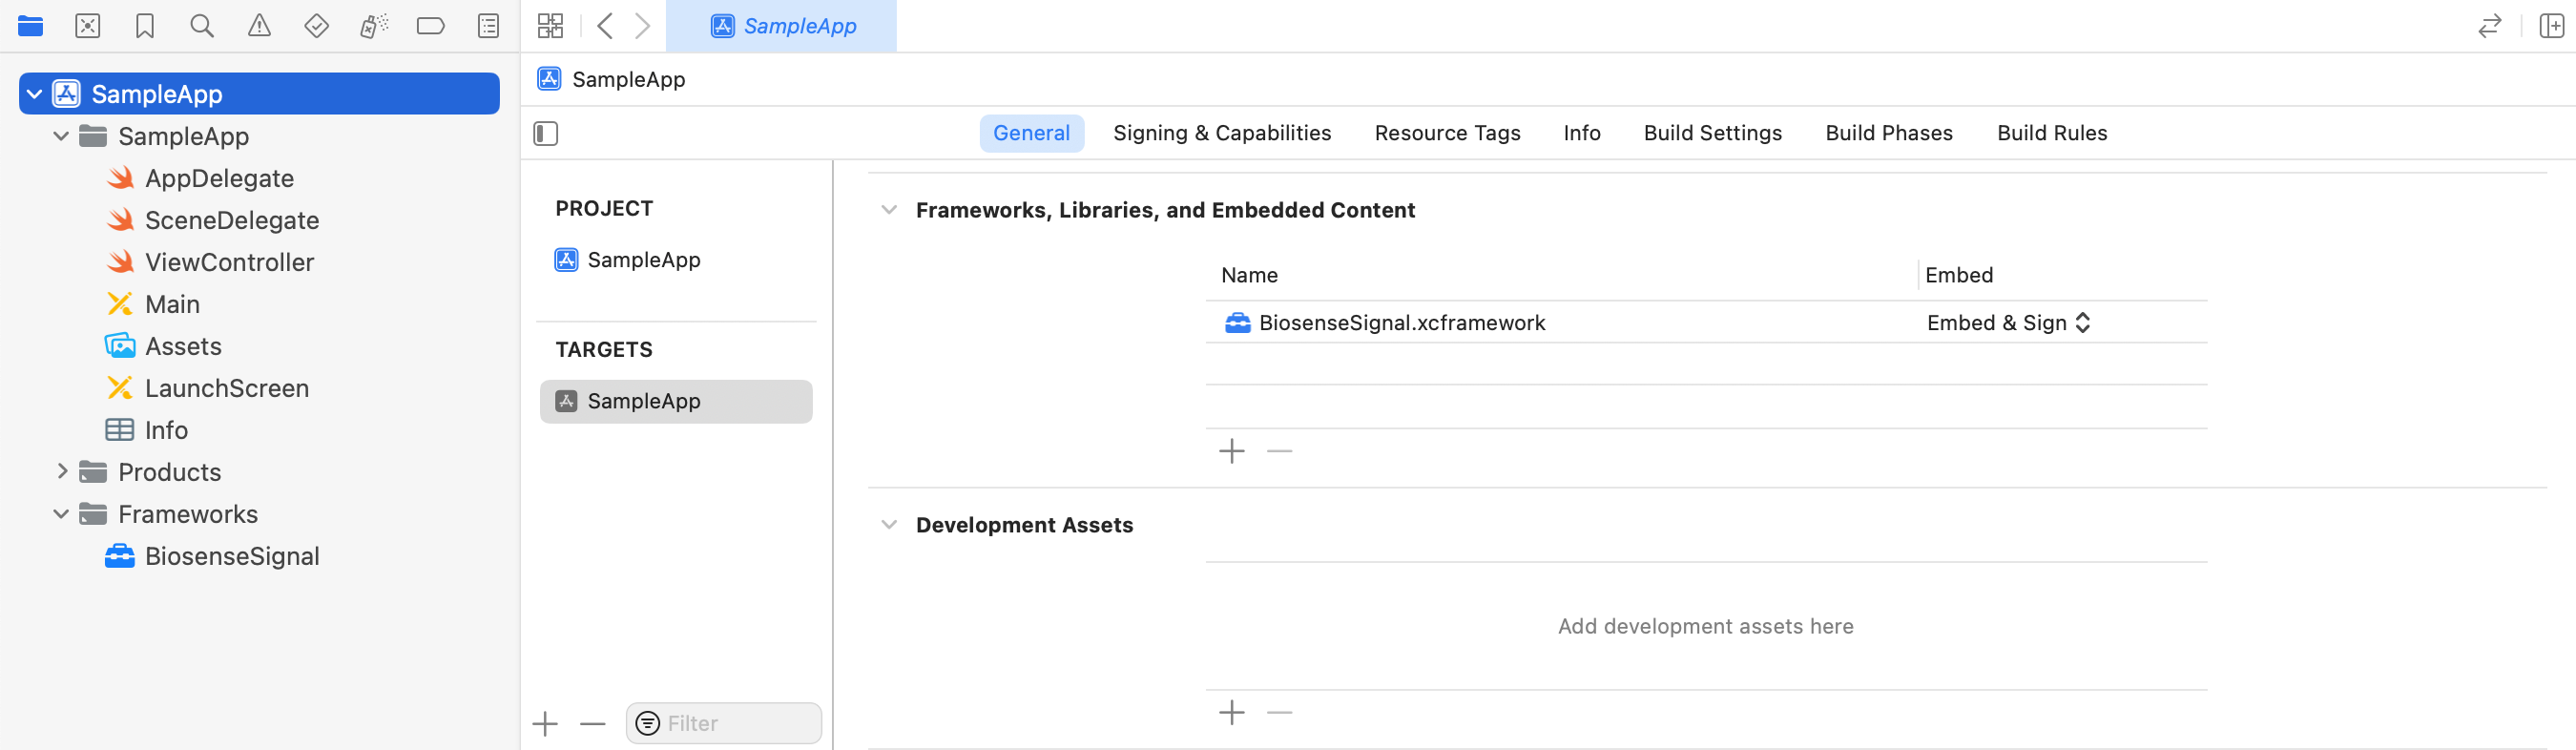The image size is (2576, 750).
Task: Open the Issue navigator warning icon
Action: tap(259, 26)
